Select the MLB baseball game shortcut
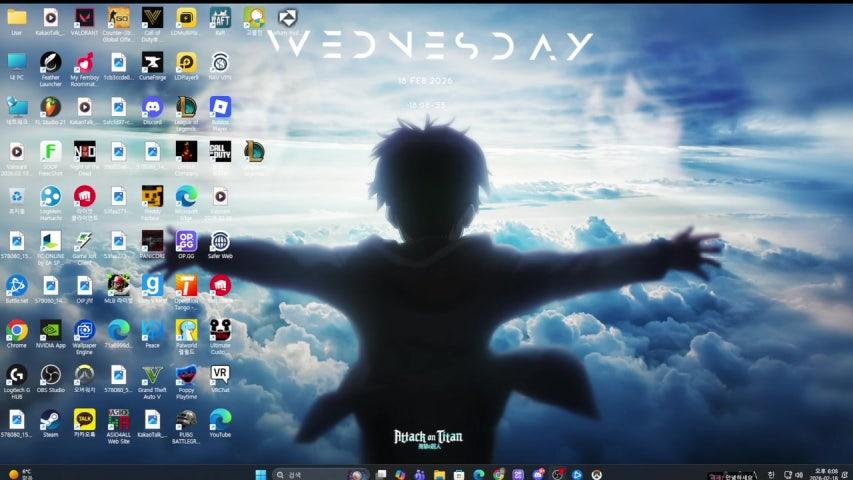Image resolution: width=853 pixels, height=480 pixels. click(118, 290)
